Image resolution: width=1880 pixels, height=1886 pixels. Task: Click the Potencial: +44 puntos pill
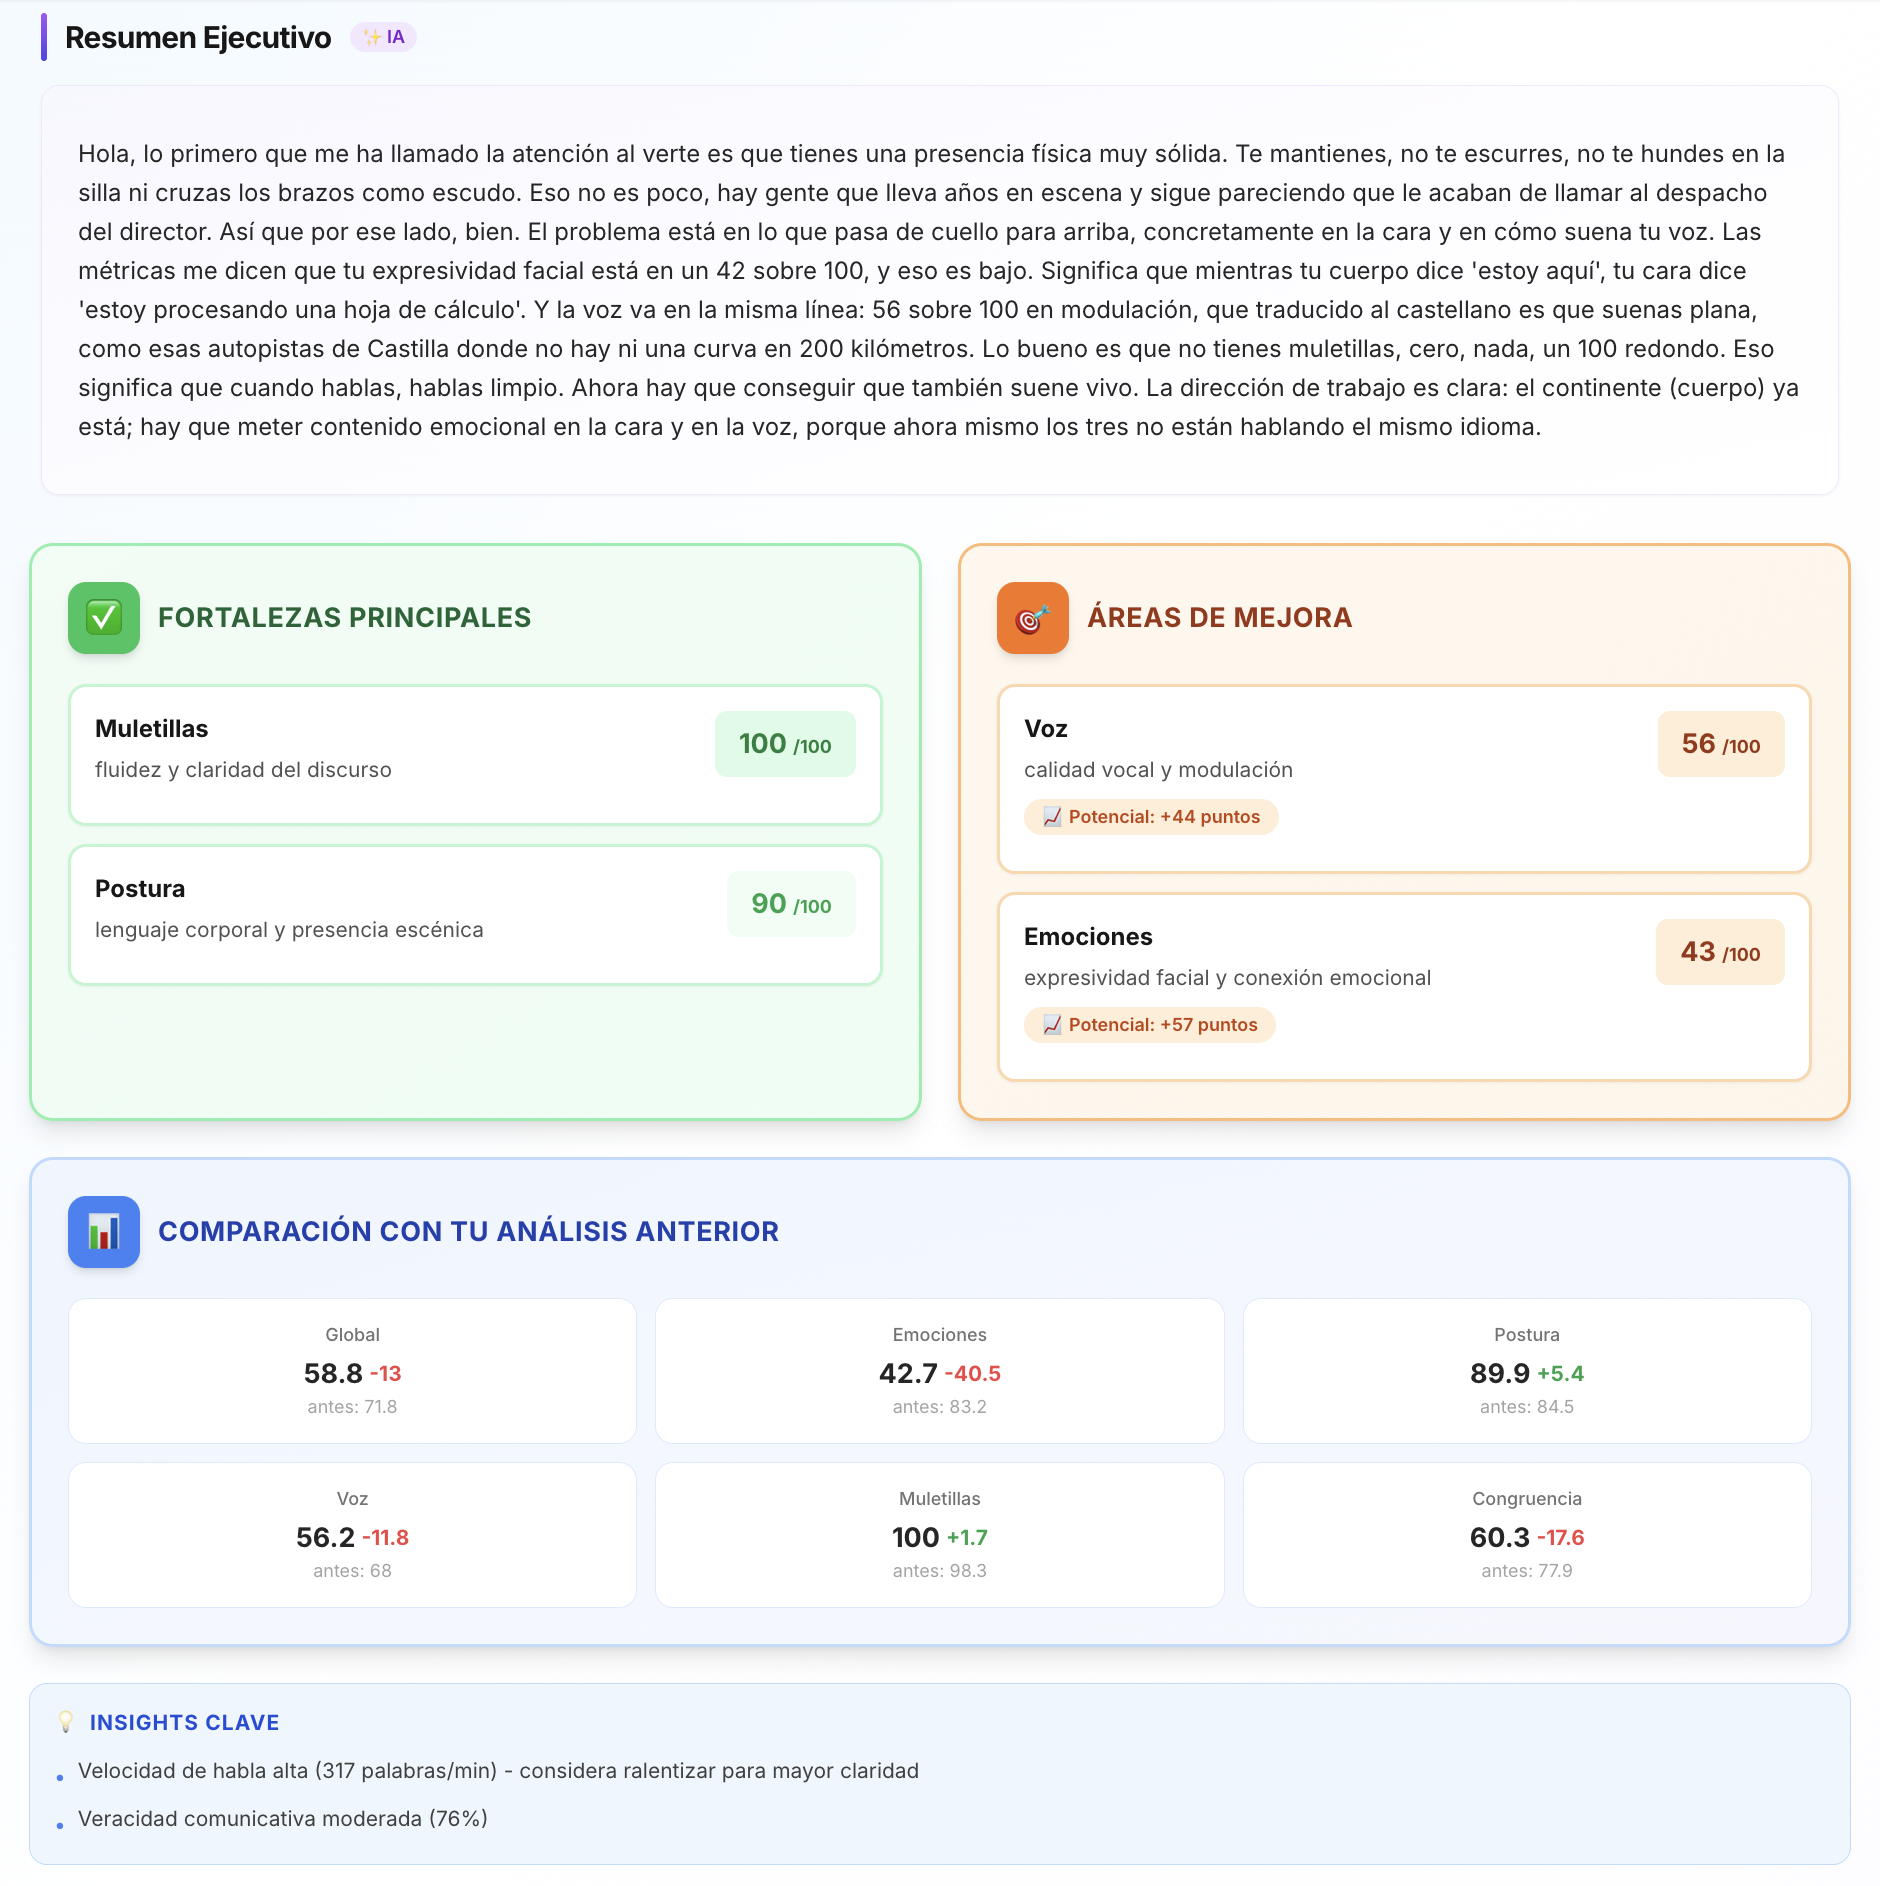[1151, 817]
